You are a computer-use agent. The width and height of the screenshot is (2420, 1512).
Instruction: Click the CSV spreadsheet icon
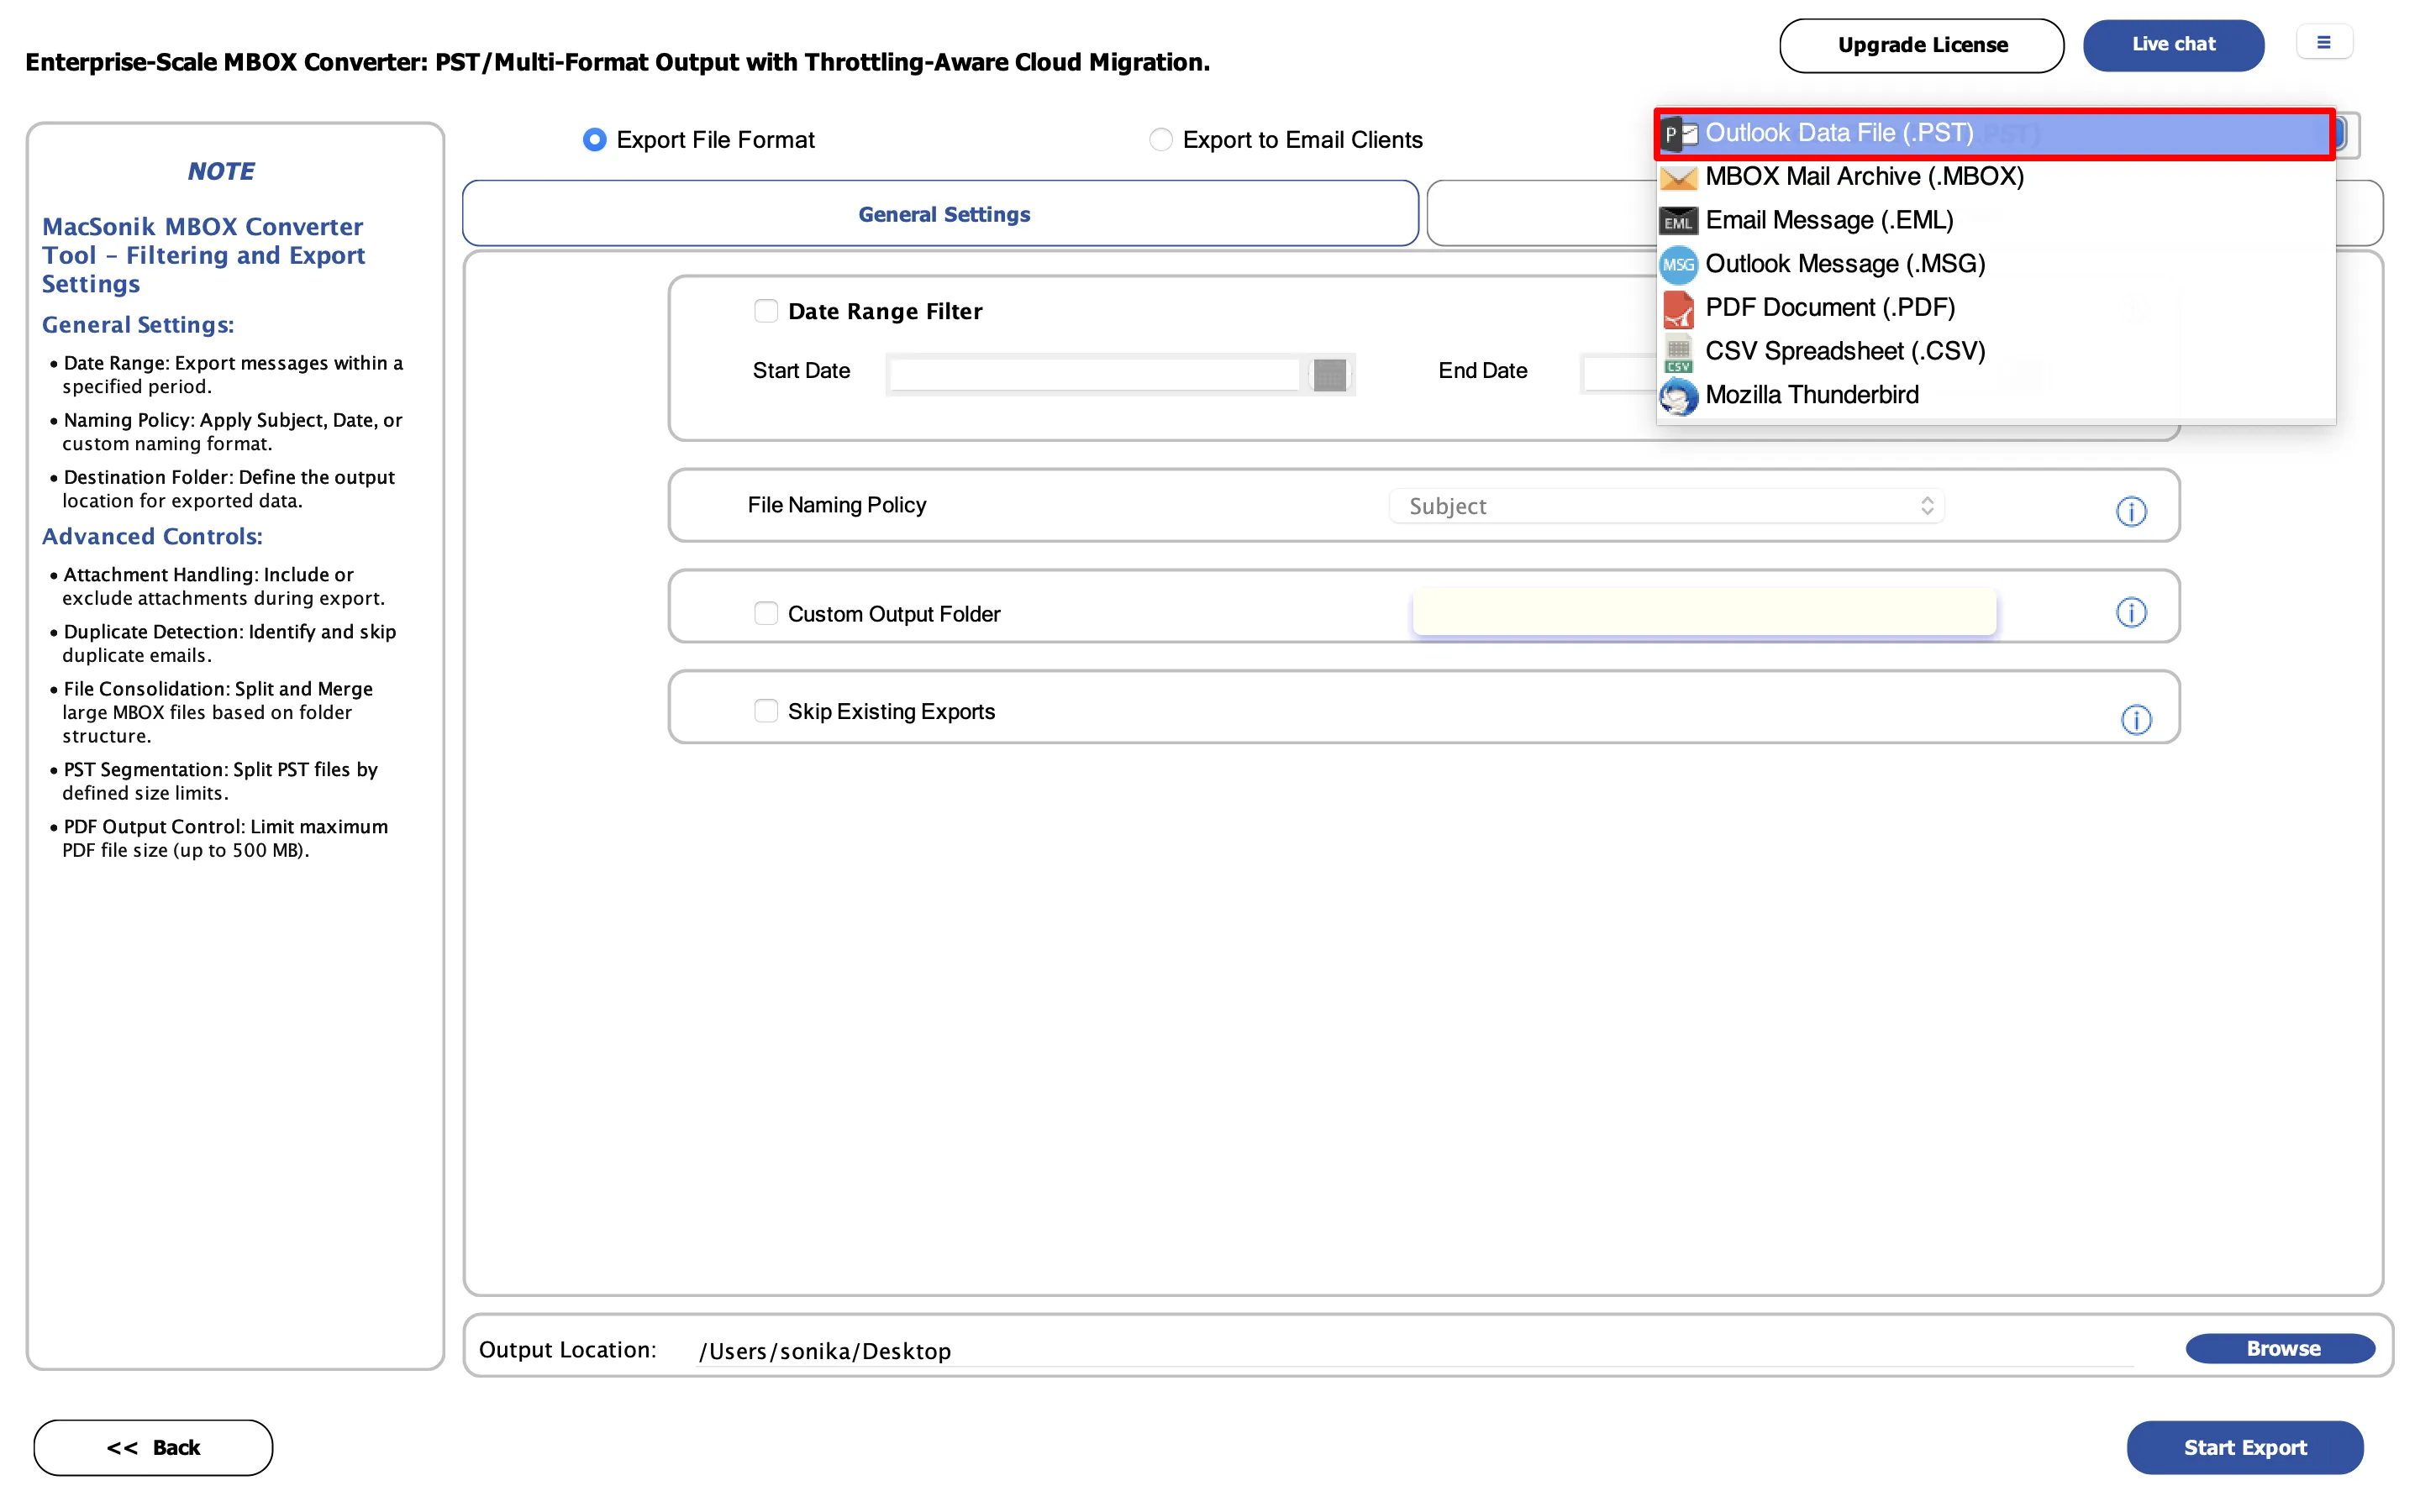tap(1678, 353)
